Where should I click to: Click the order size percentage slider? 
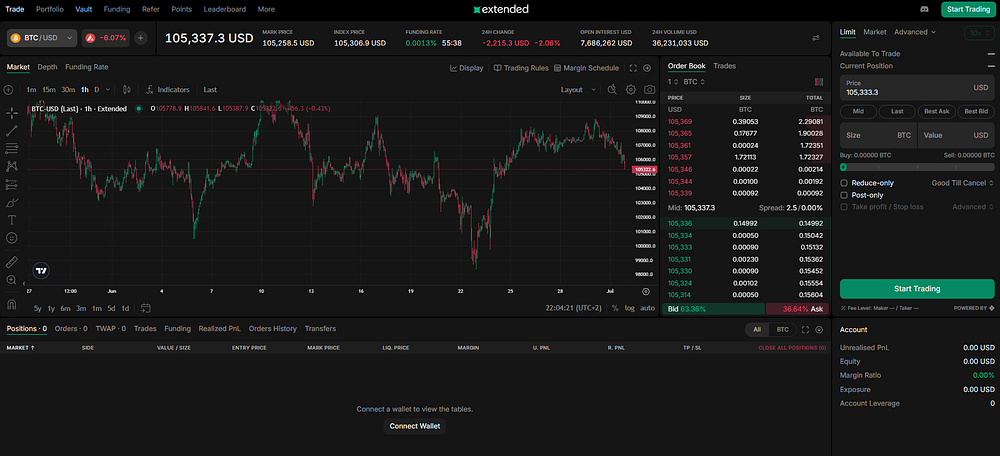[x=917, y=167]
